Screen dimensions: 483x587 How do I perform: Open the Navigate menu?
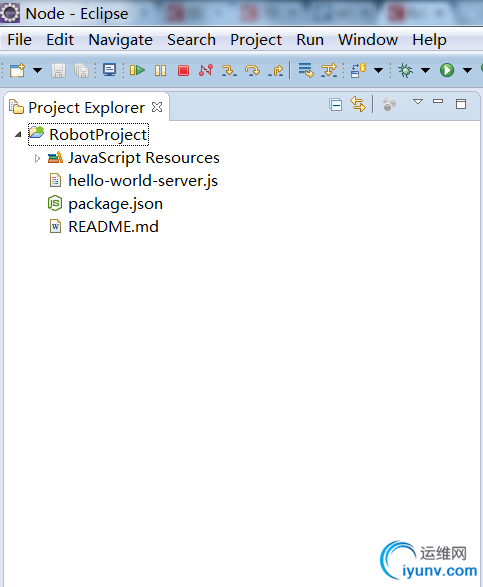[121, 40]
